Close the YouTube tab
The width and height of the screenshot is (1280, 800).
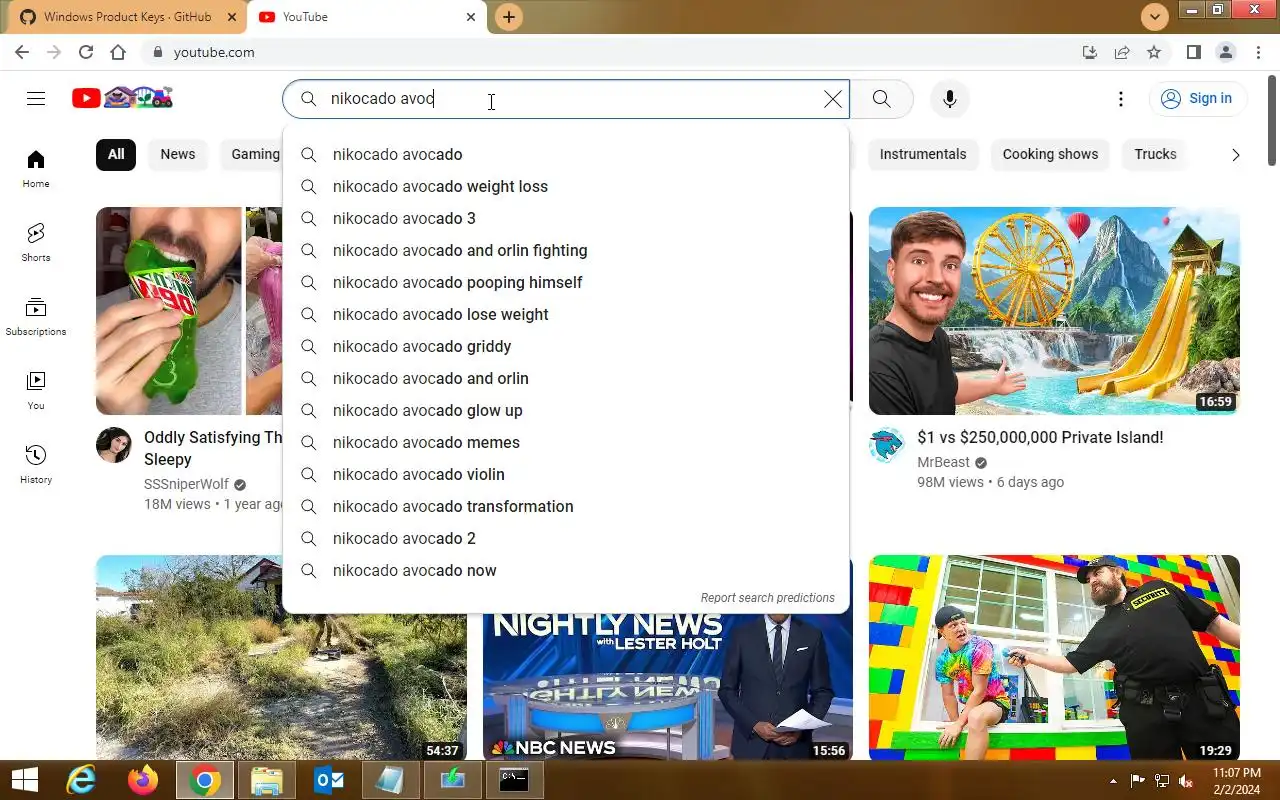point(471,17)
